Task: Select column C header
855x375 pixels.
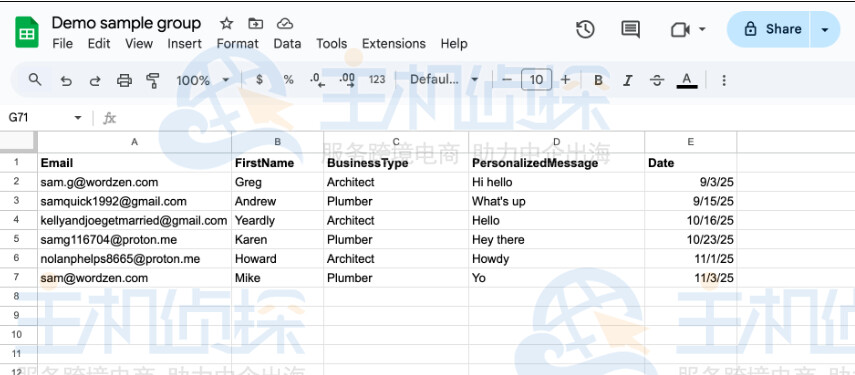Action: pyautogui.click(x=396, y=142)
